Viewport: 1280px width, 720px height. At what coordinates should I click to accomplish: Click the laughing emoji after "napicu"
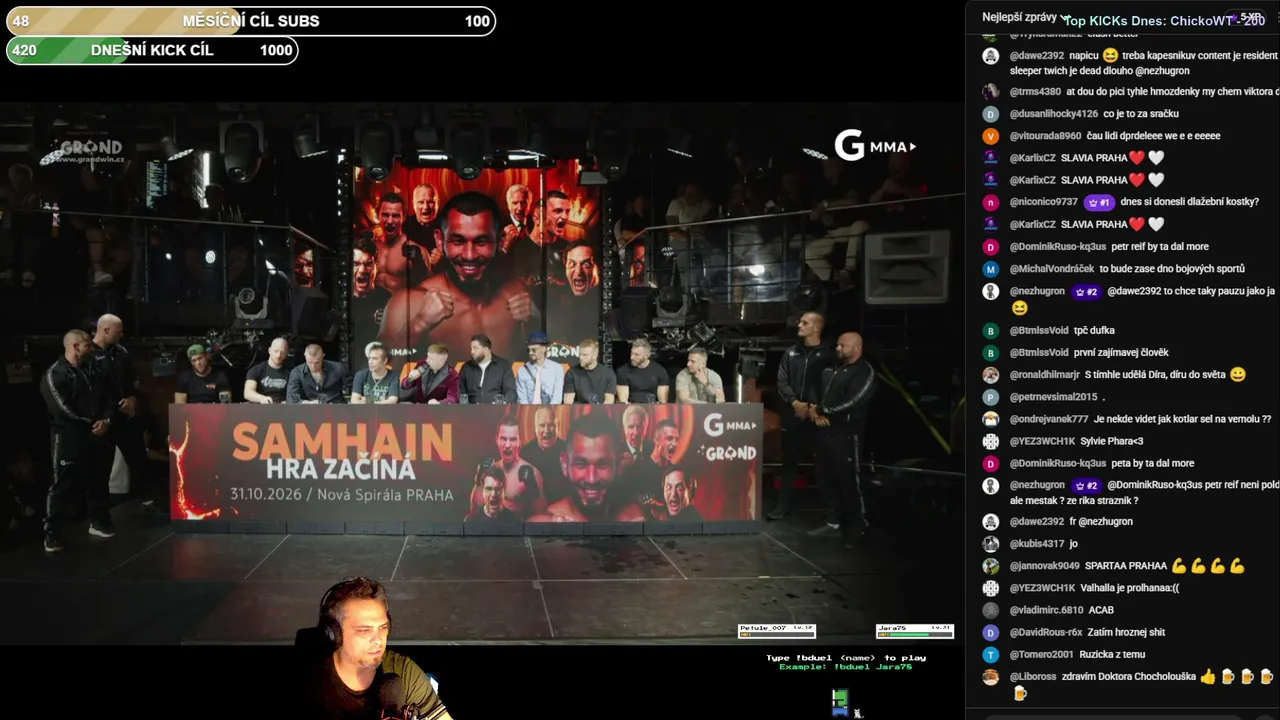click(x=1110, y=56)
